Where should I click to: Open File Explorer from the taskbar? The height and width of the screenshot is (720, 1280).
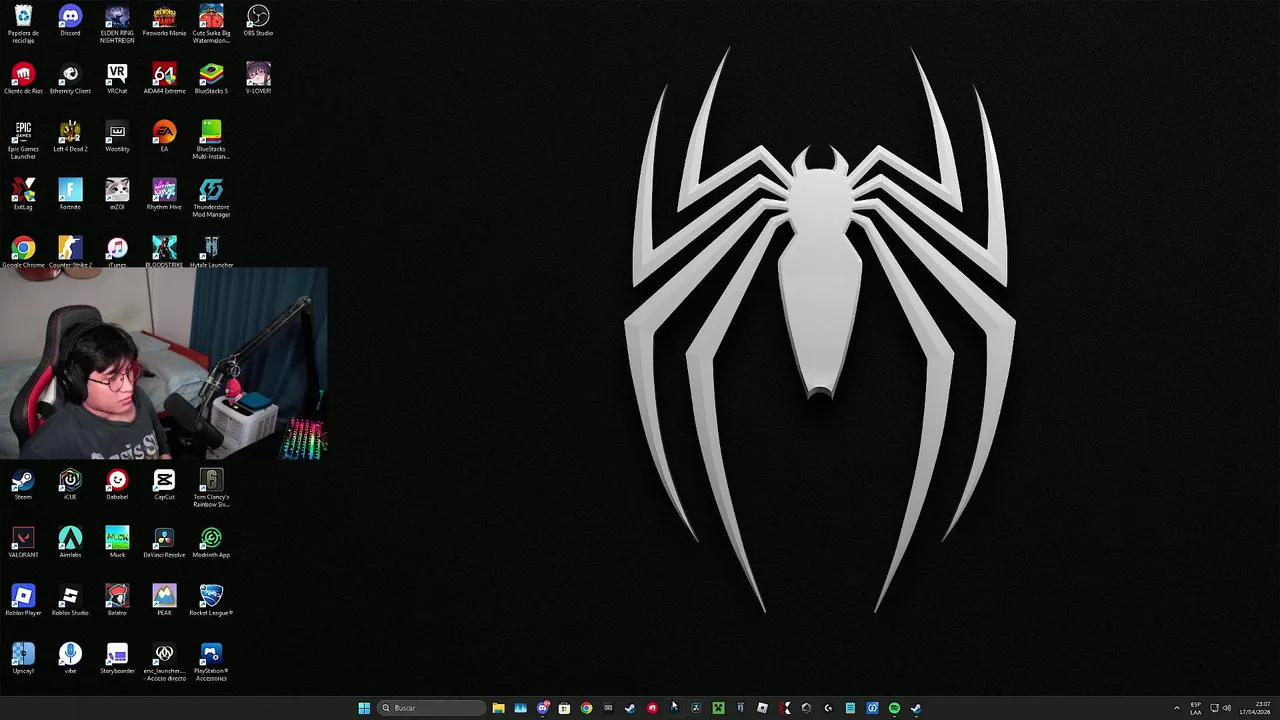pos(498,708)
